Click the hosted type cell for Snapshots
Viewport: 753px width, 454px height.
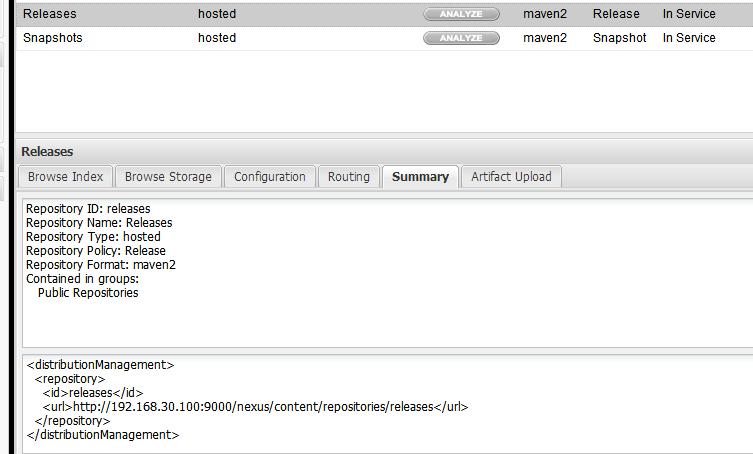[x=217, y=38]
